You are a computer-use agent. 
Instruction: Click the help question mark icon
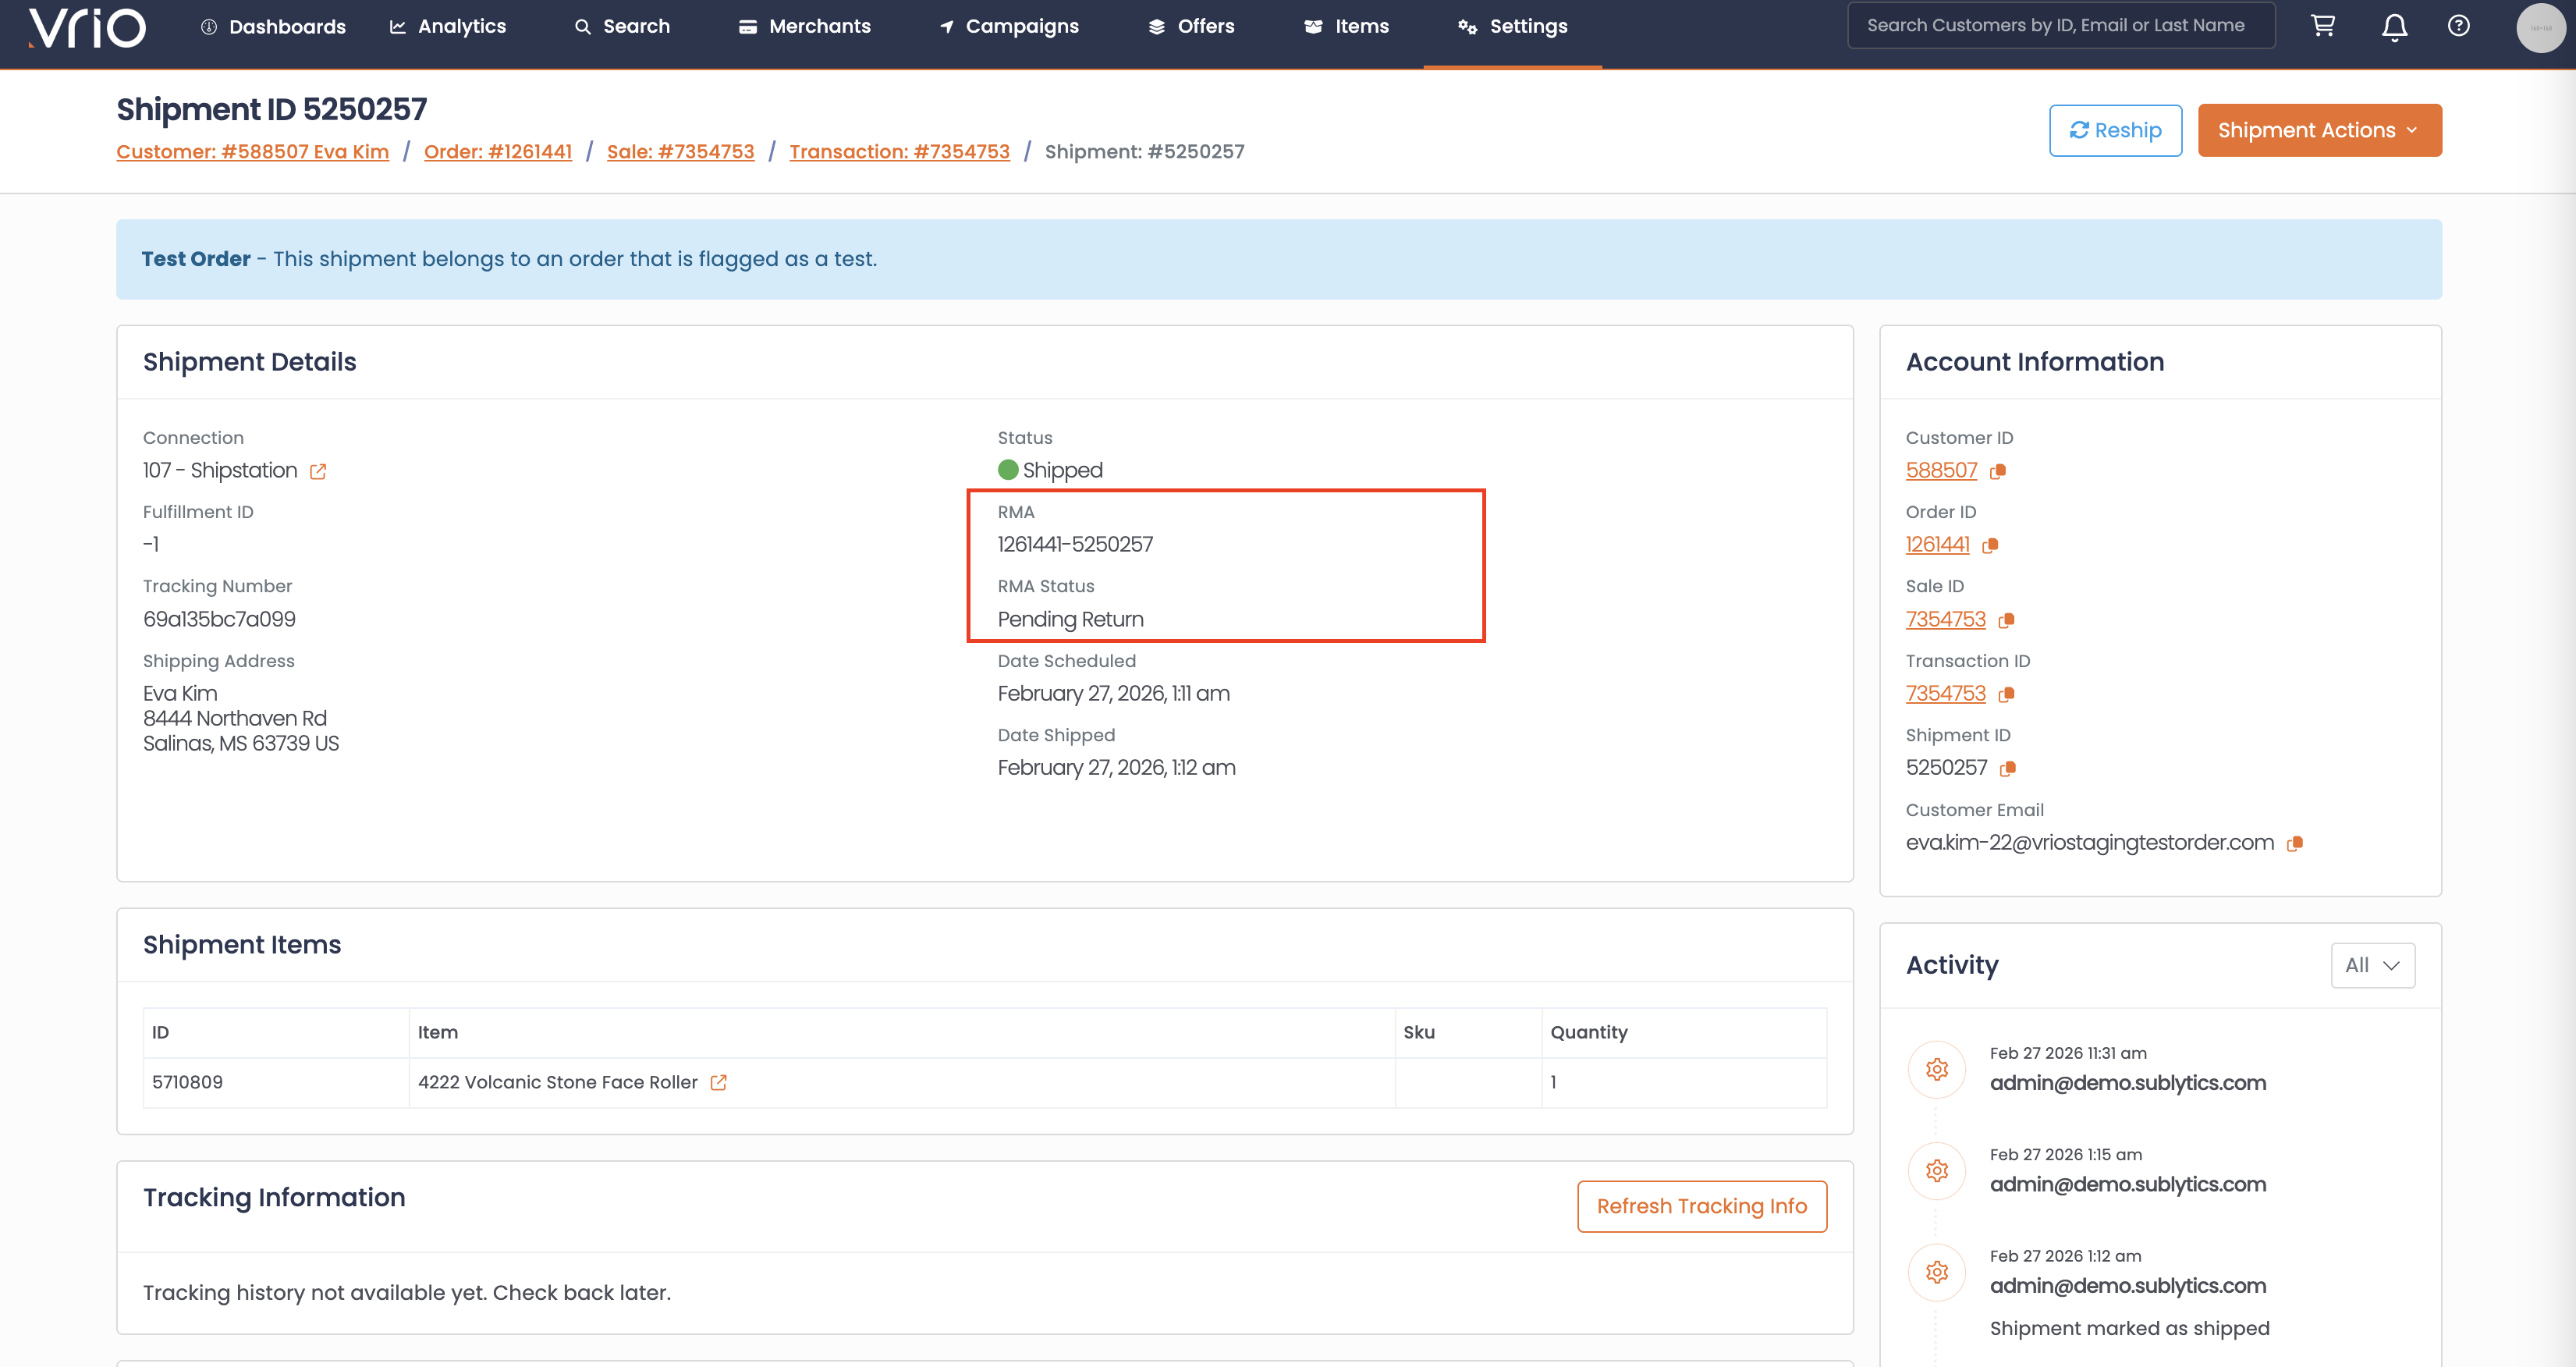coord(2458,26)
